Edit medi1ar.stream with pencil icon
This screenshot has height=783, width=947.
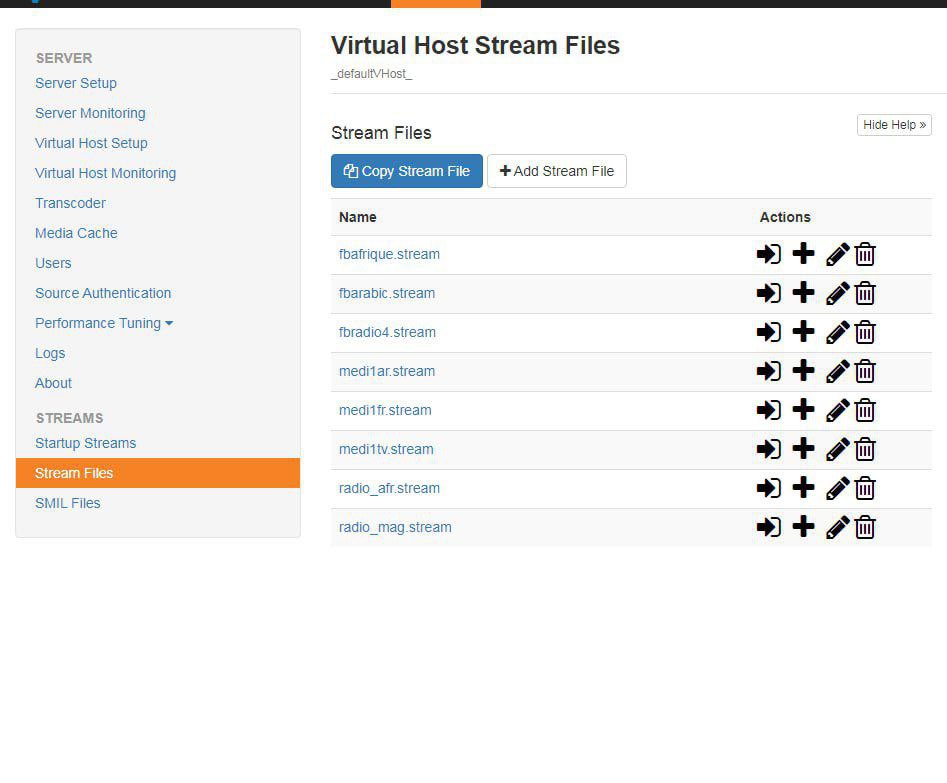coord(838,372)
